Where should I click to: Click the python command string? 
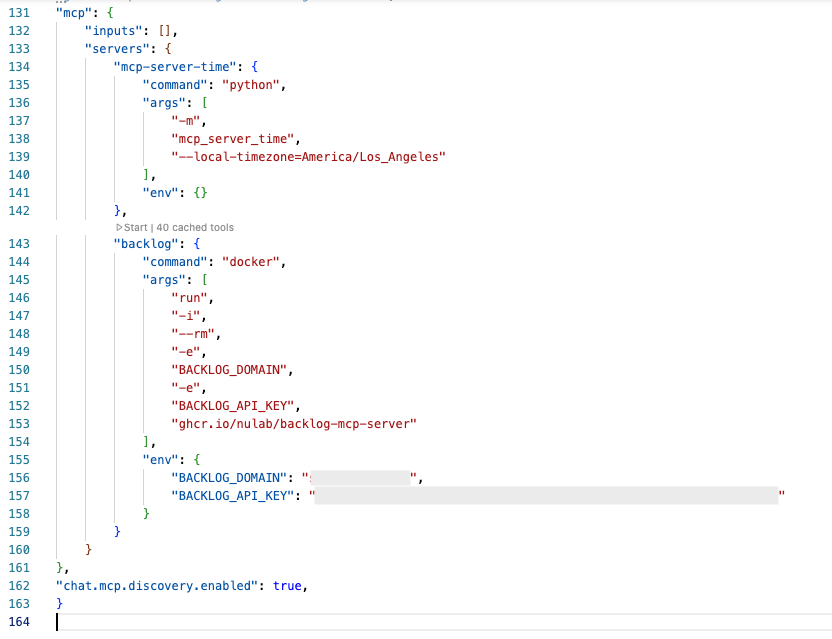[252, 84]
